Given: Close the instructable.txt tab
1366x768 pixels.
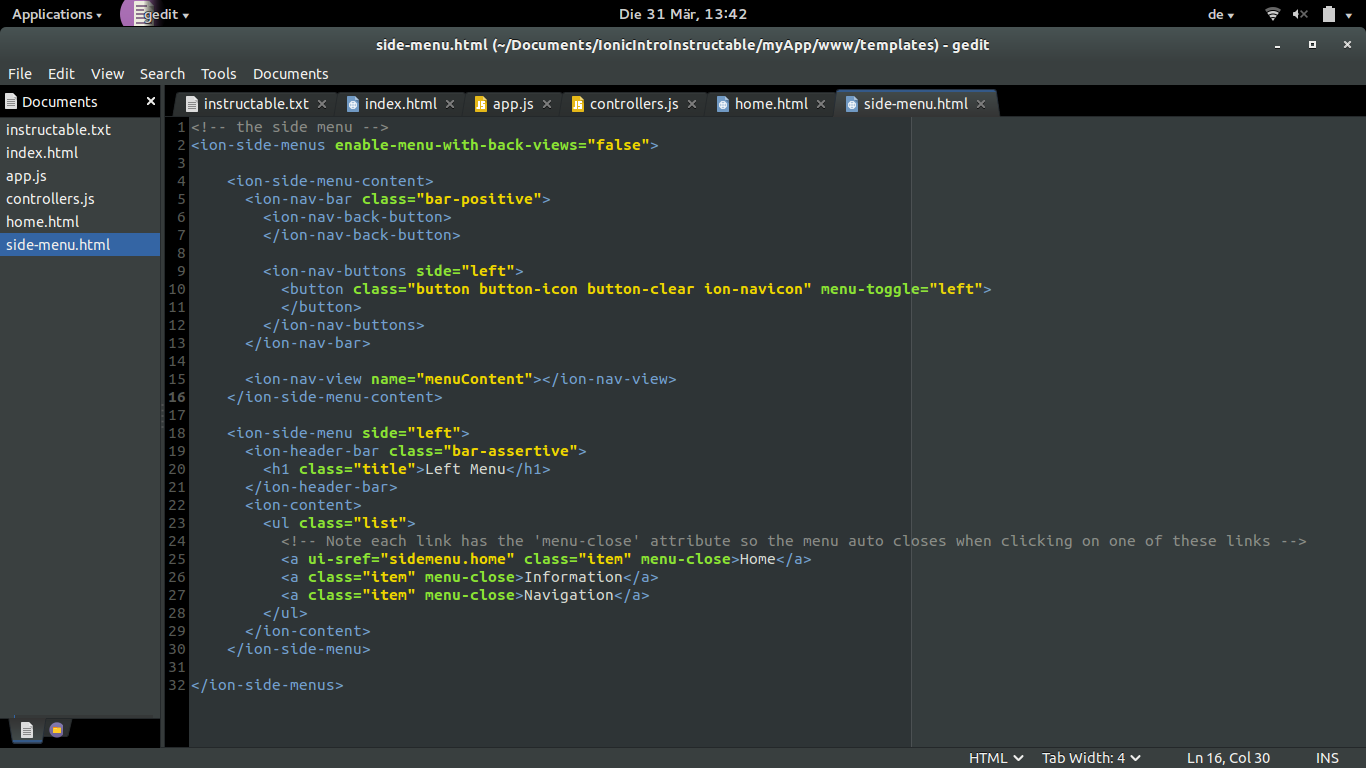Looking at the screenshot, I should [322, 104].
